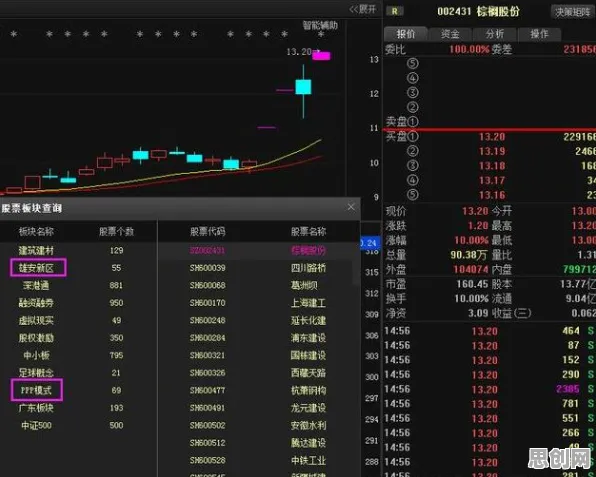The width and height of the screenshot is (596, 477).
Task: Switch to the 分析 tab
Action: tap(495, 34)
